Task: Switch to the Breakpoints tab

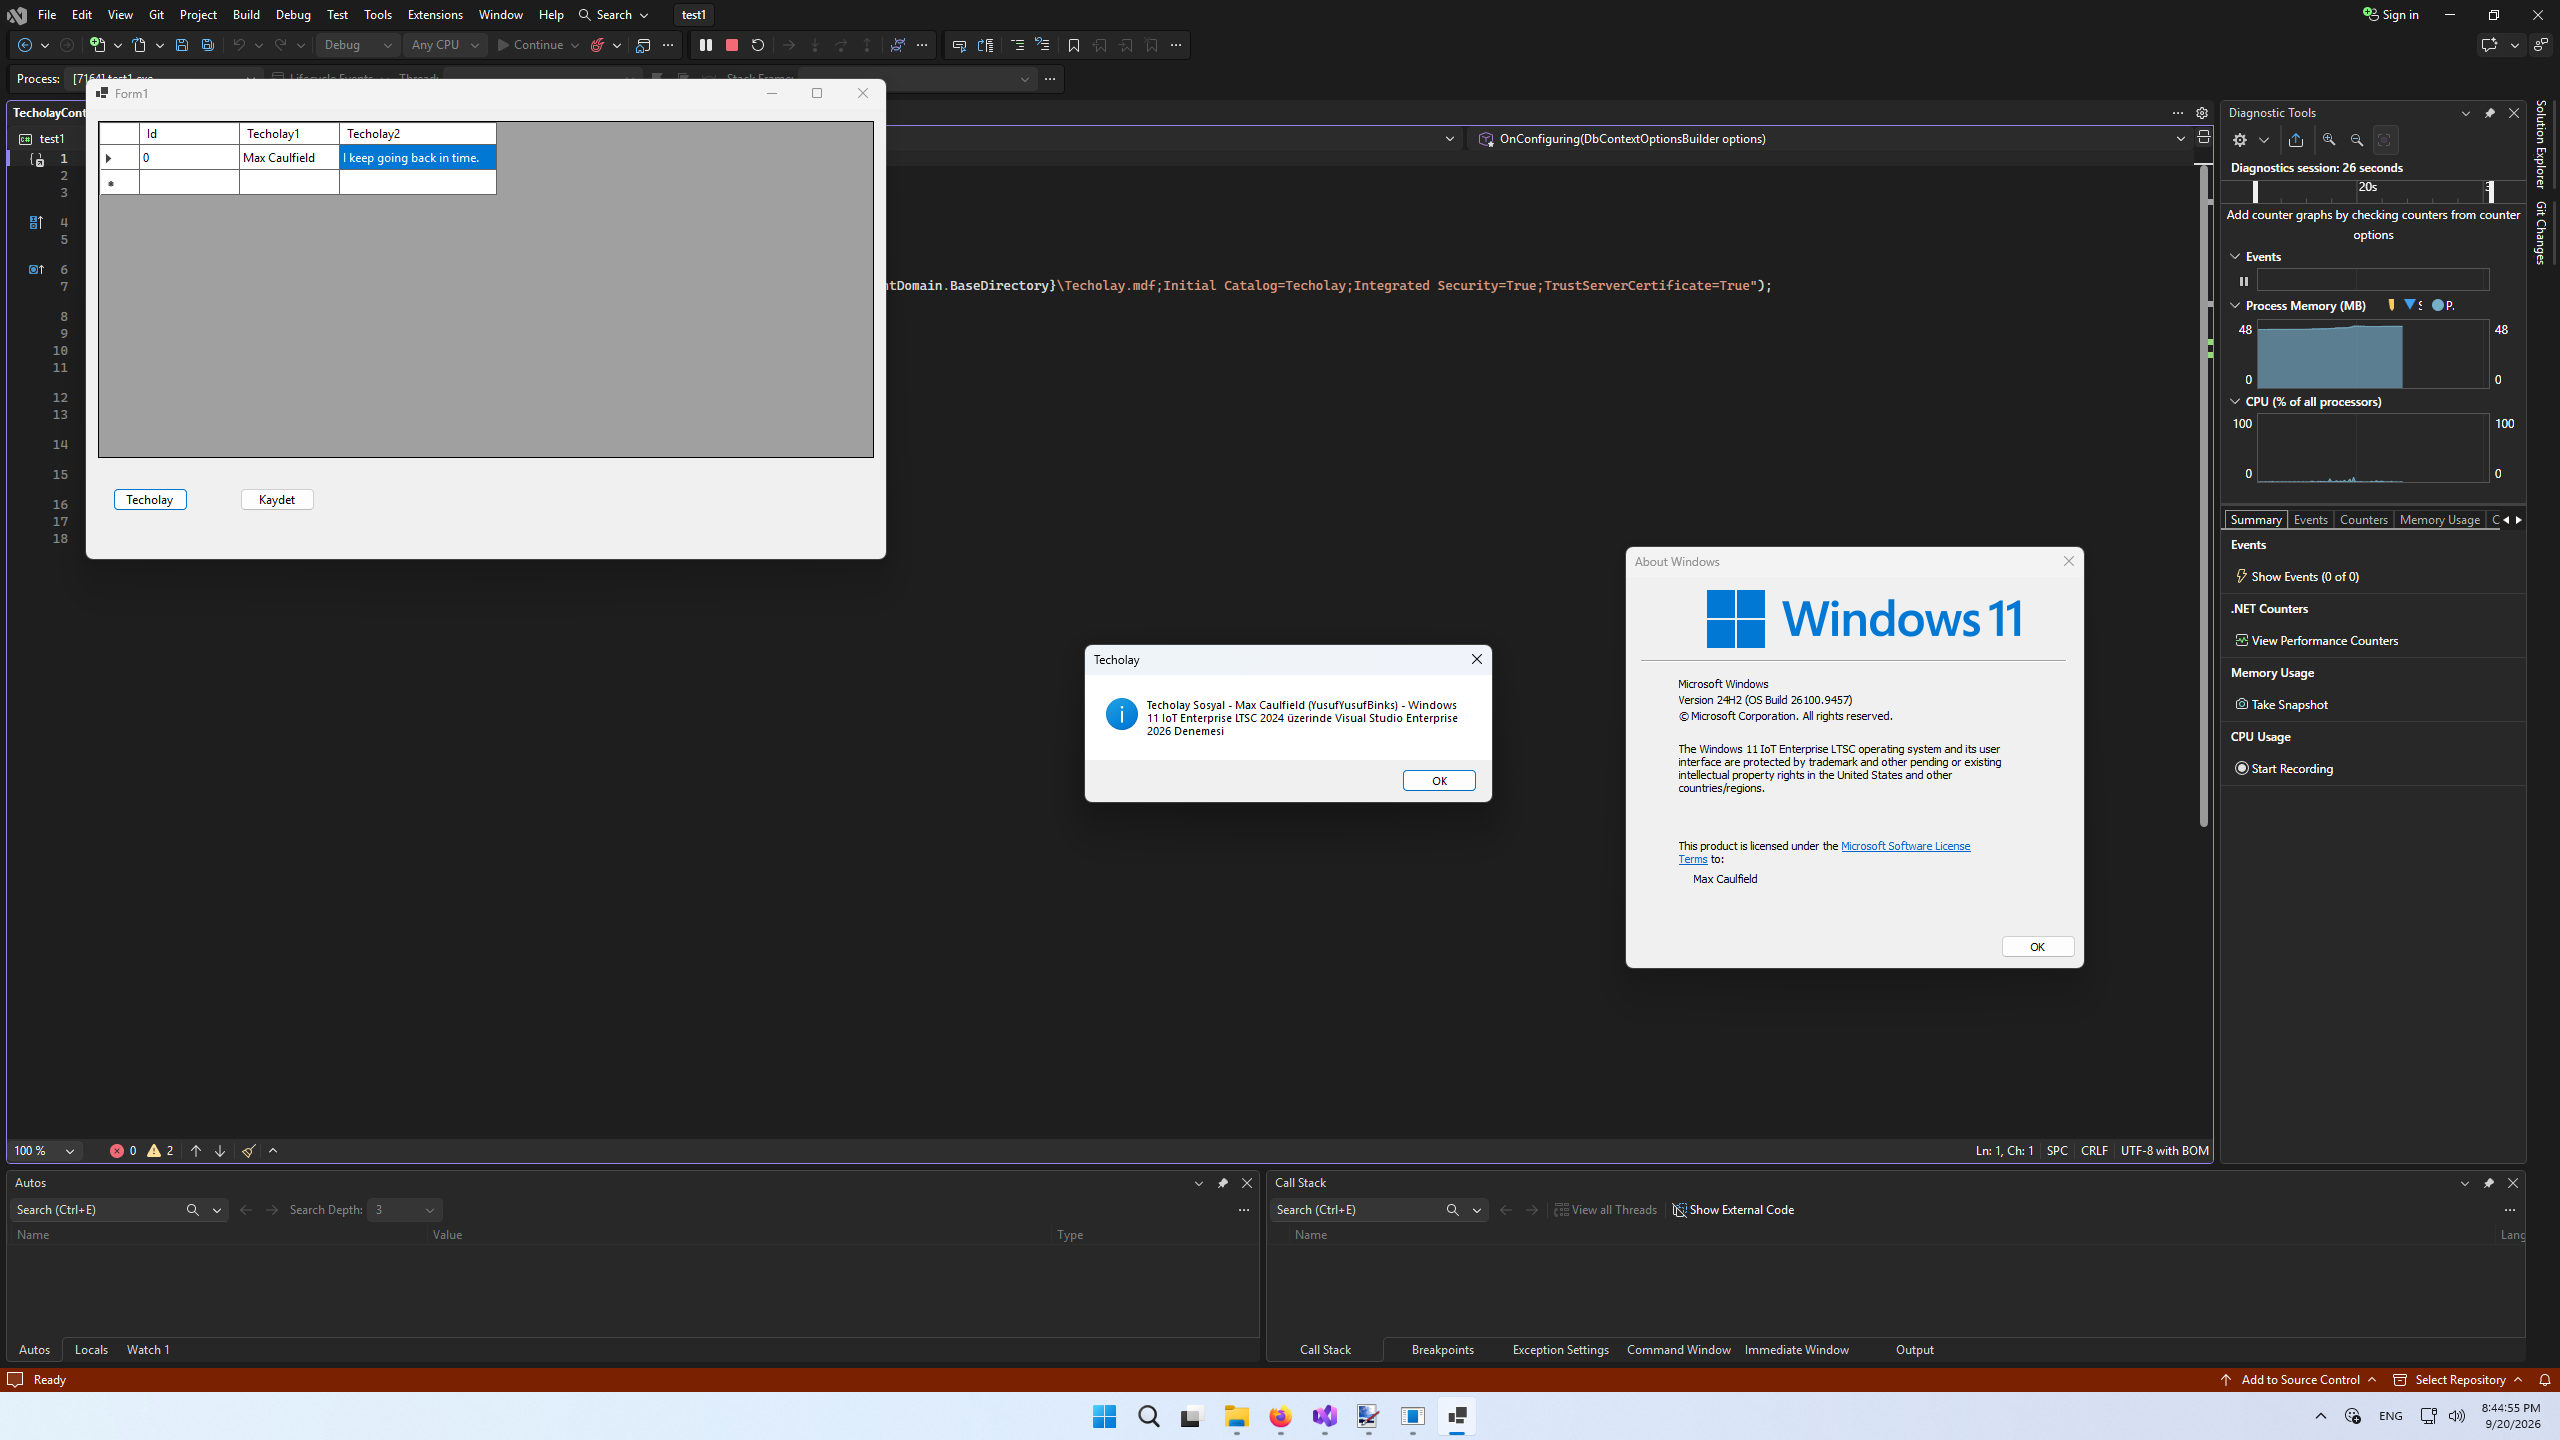Action: [x=1442, y=1350]
